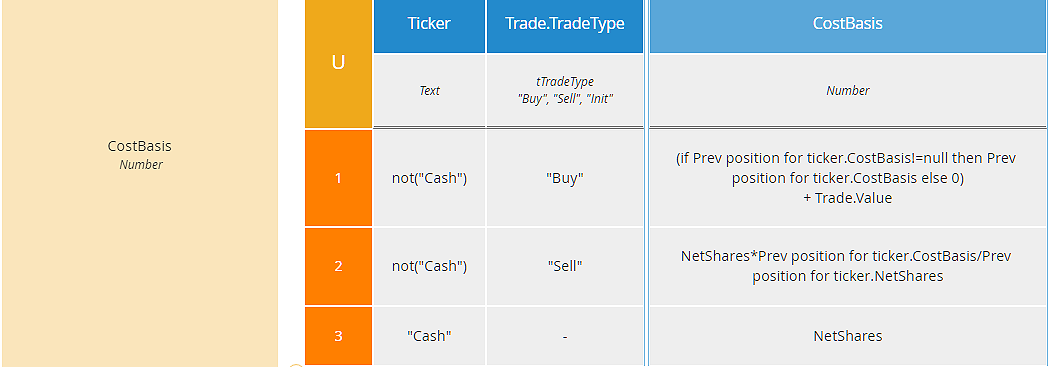Select the Ticker column header
The image size is (1049, 367).
pyautogui.click(x=429, y=26)
